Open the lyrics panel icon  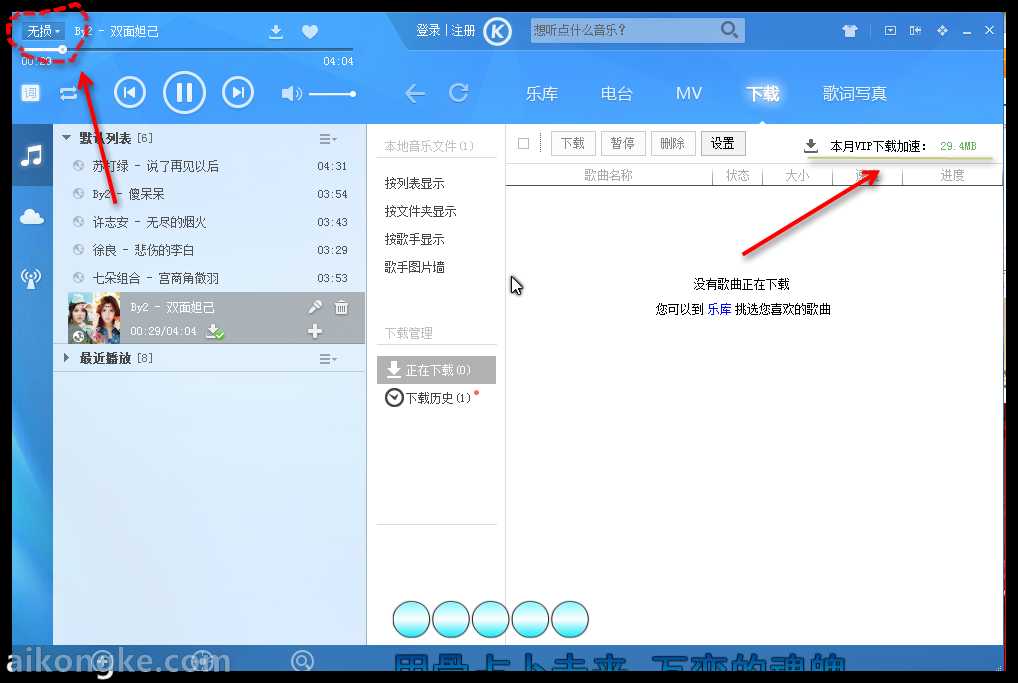coord(30,92)
